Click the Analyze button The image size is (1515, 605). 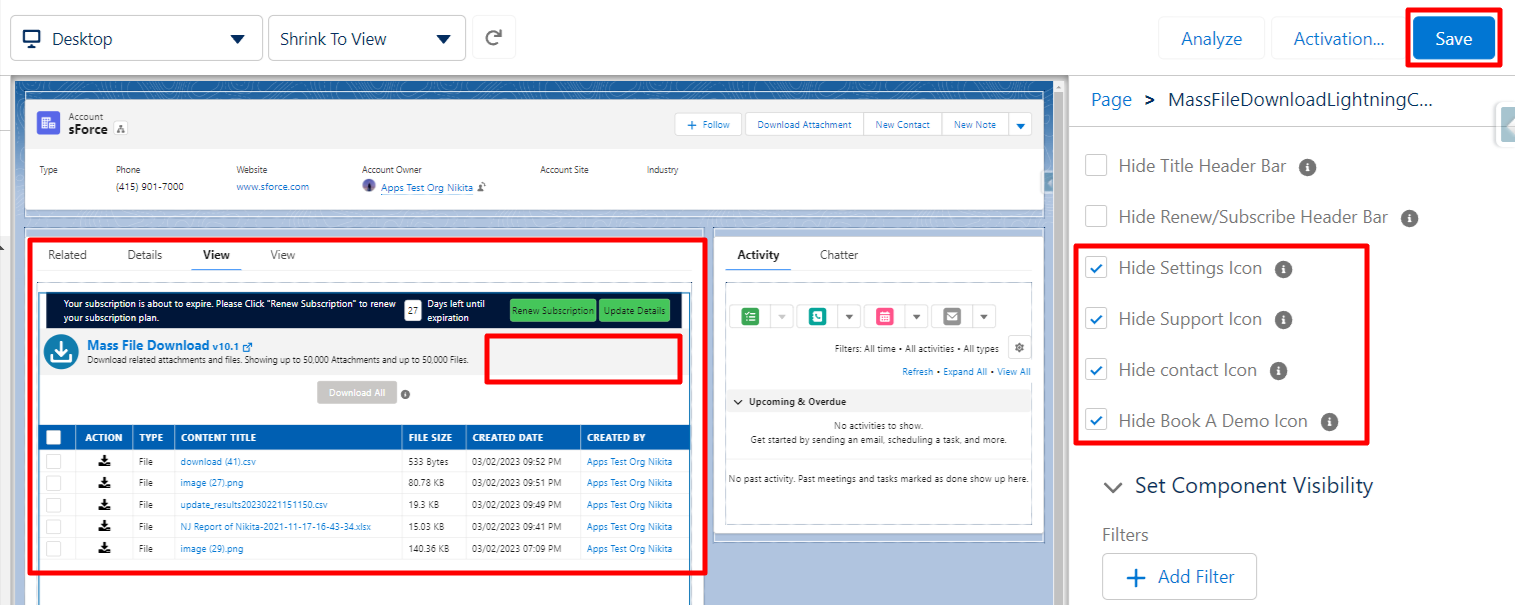click(1211, 39)
